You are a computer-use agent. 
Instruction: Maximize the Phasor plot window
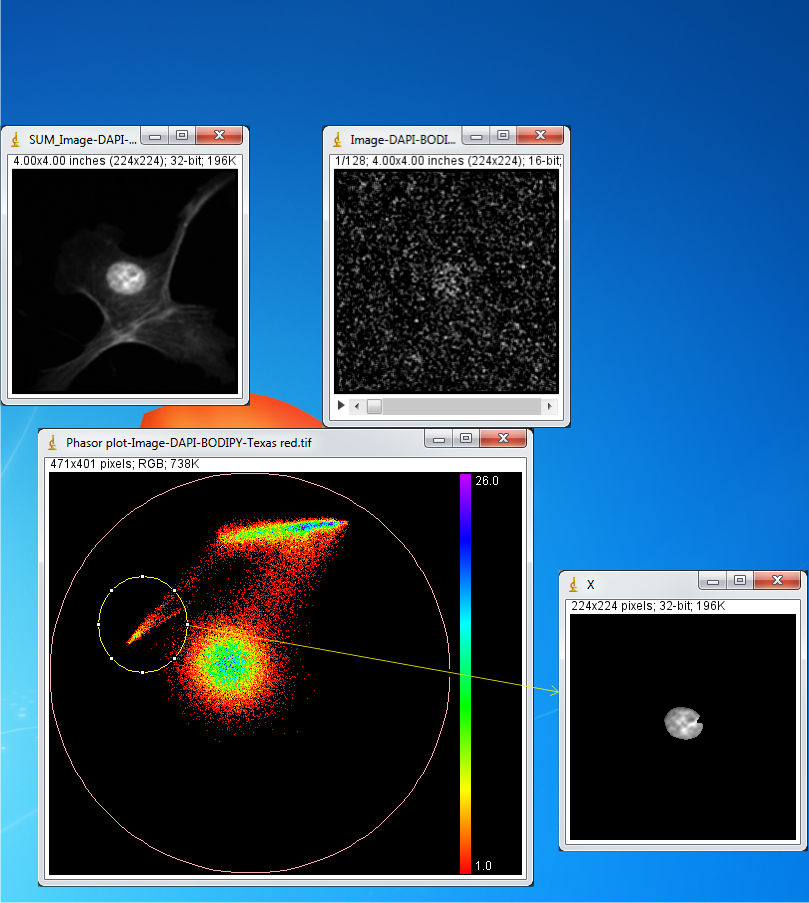pos(466,438)
